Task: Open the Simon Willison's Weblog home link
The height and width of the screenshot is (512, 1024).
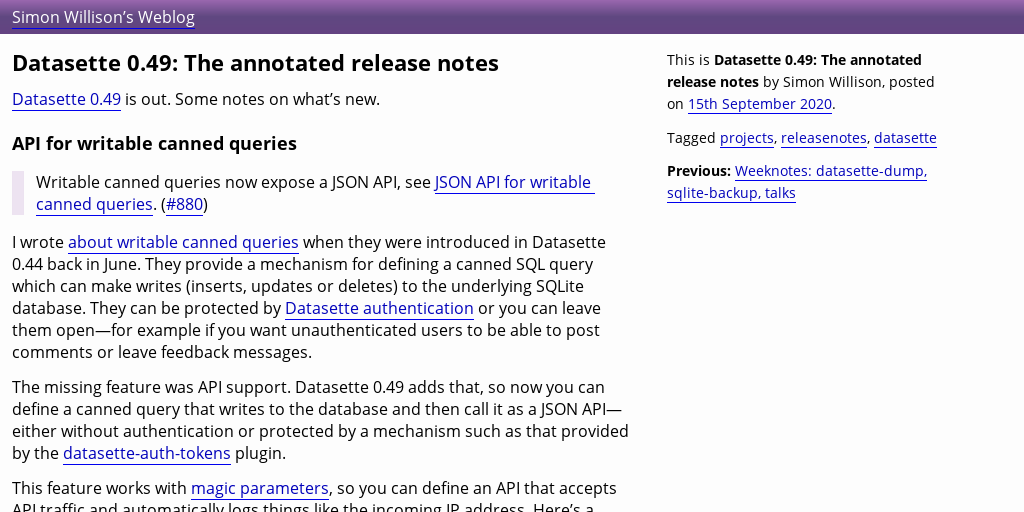Action: (x=103, y=18)
